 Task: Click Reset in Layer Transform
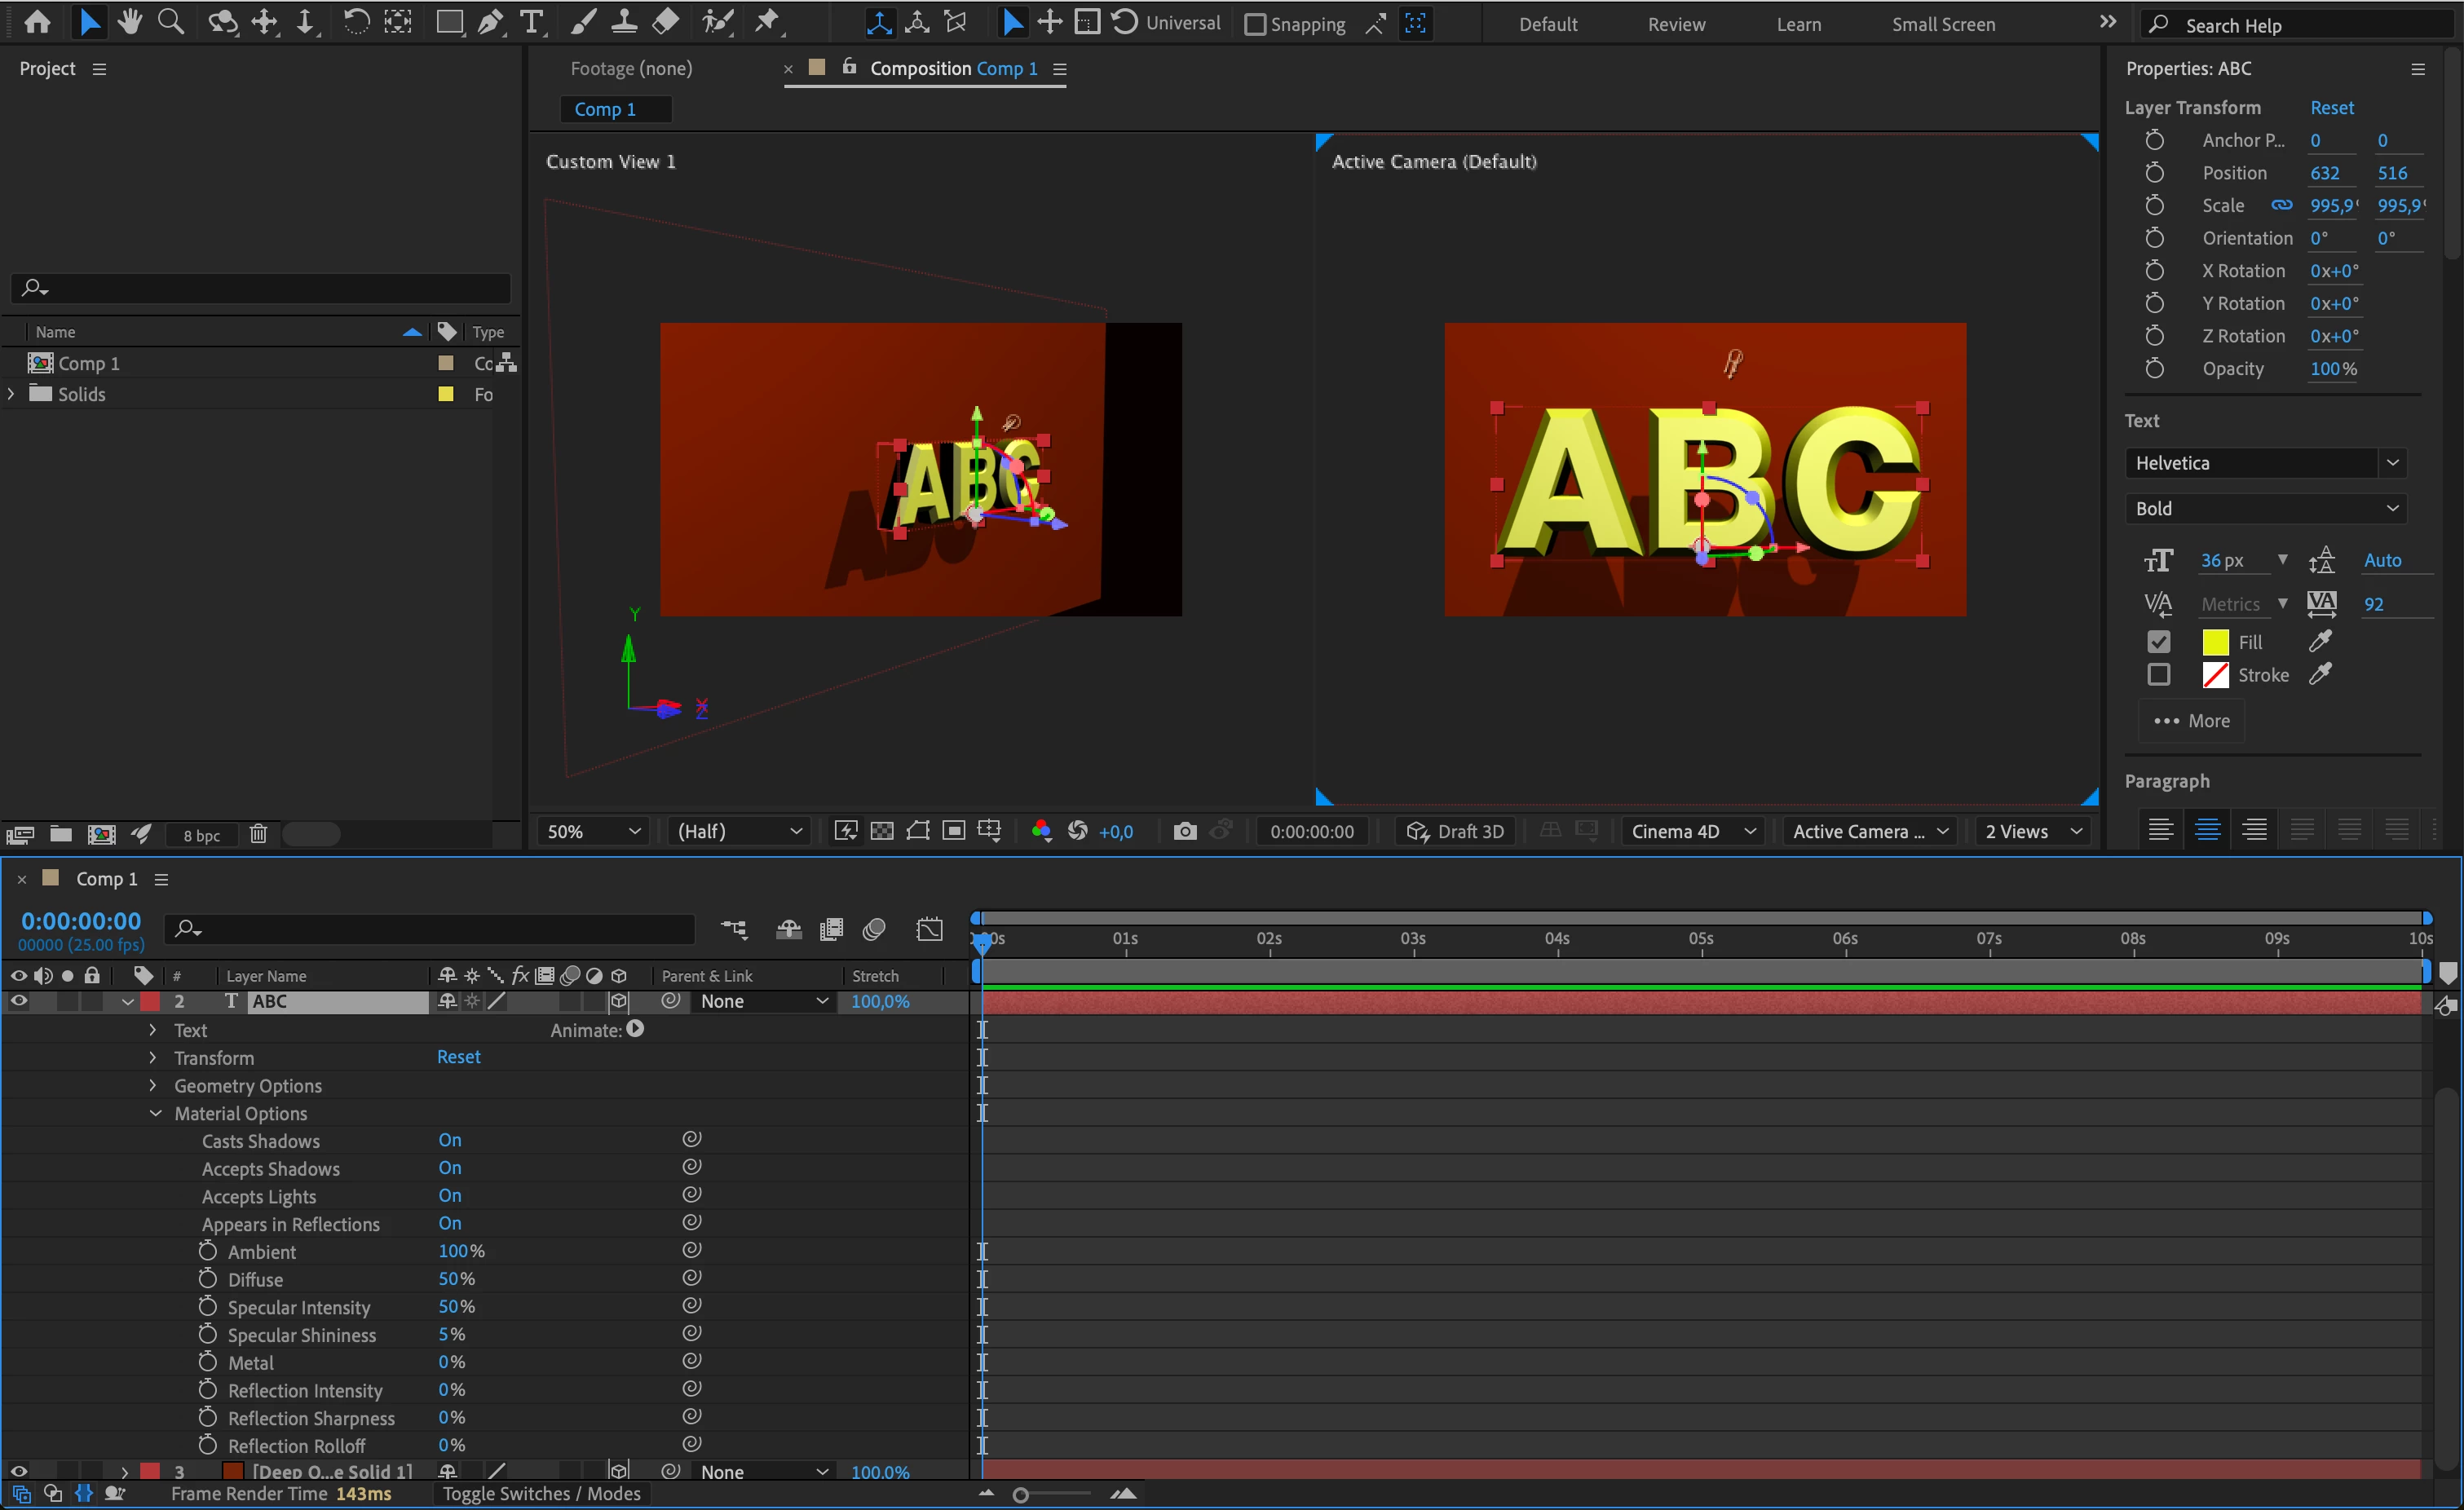2331,107
